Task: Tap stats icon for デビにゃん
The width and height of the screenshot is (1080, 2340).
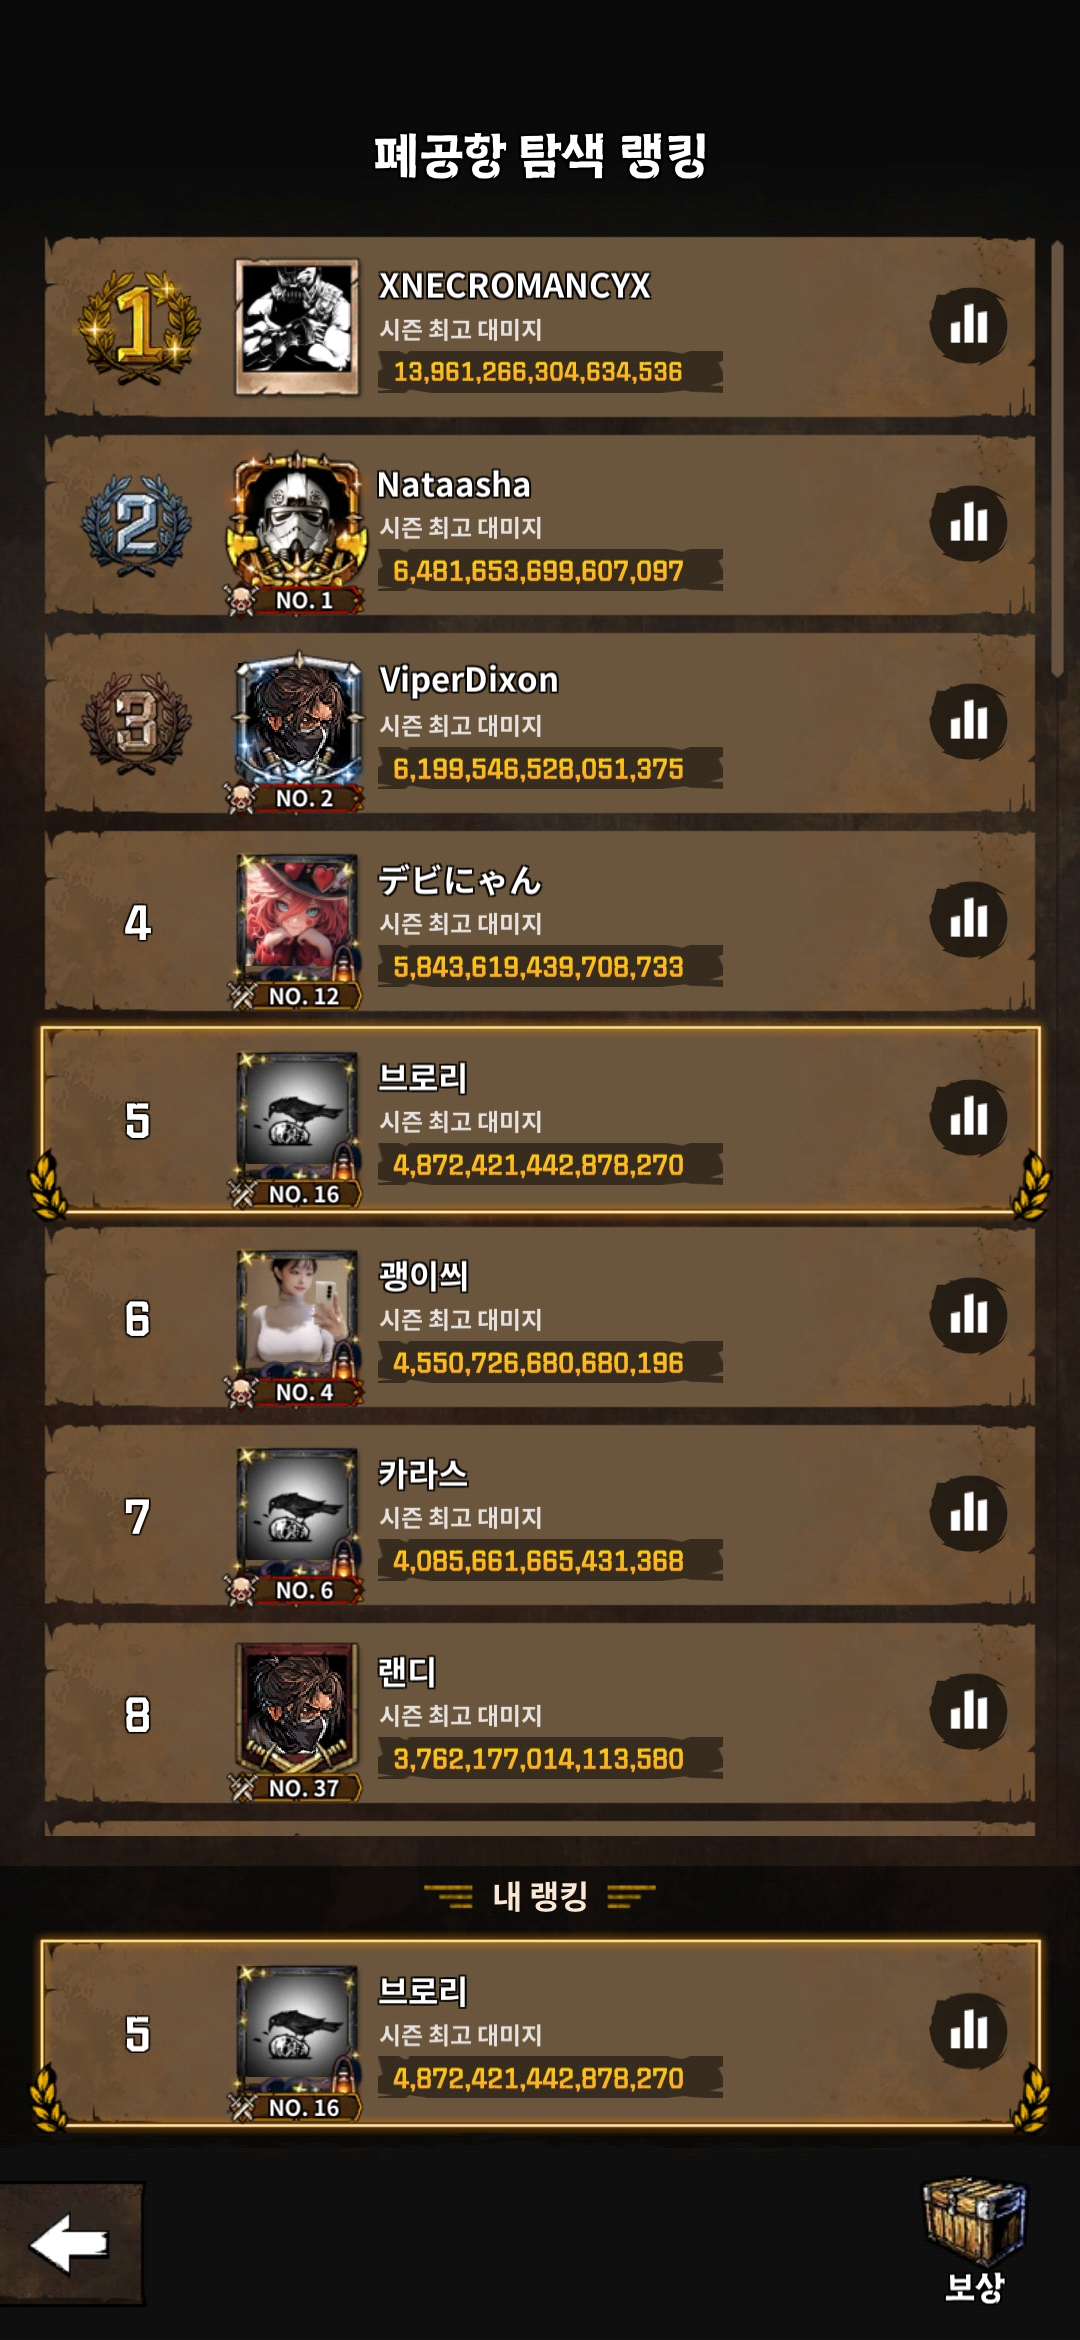Action: 968,919
